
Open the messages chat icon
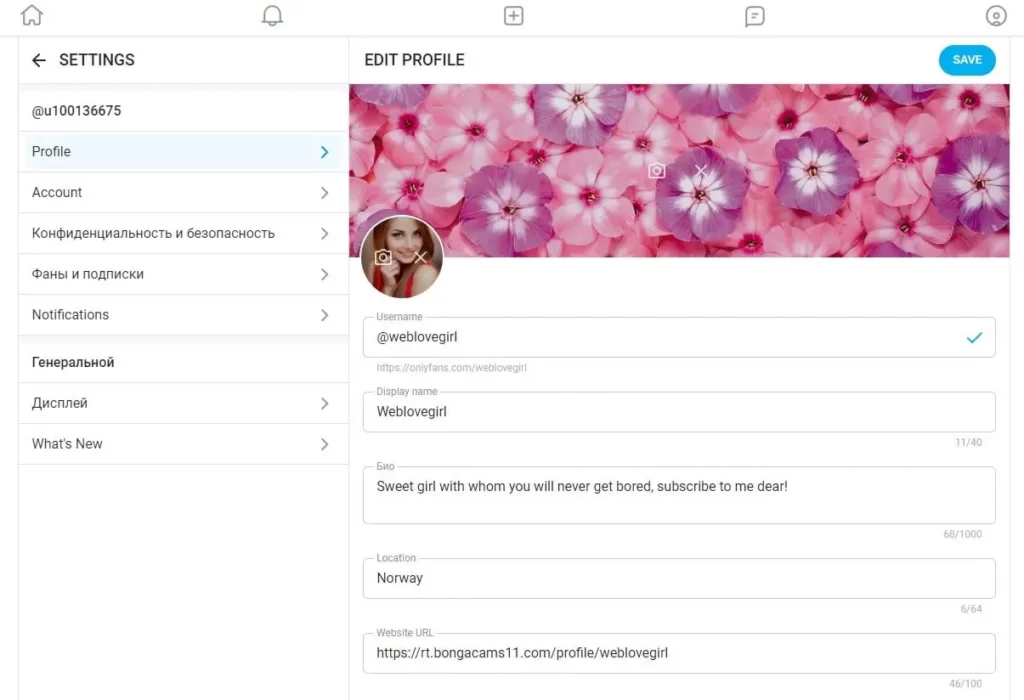[x=755, y=16]
